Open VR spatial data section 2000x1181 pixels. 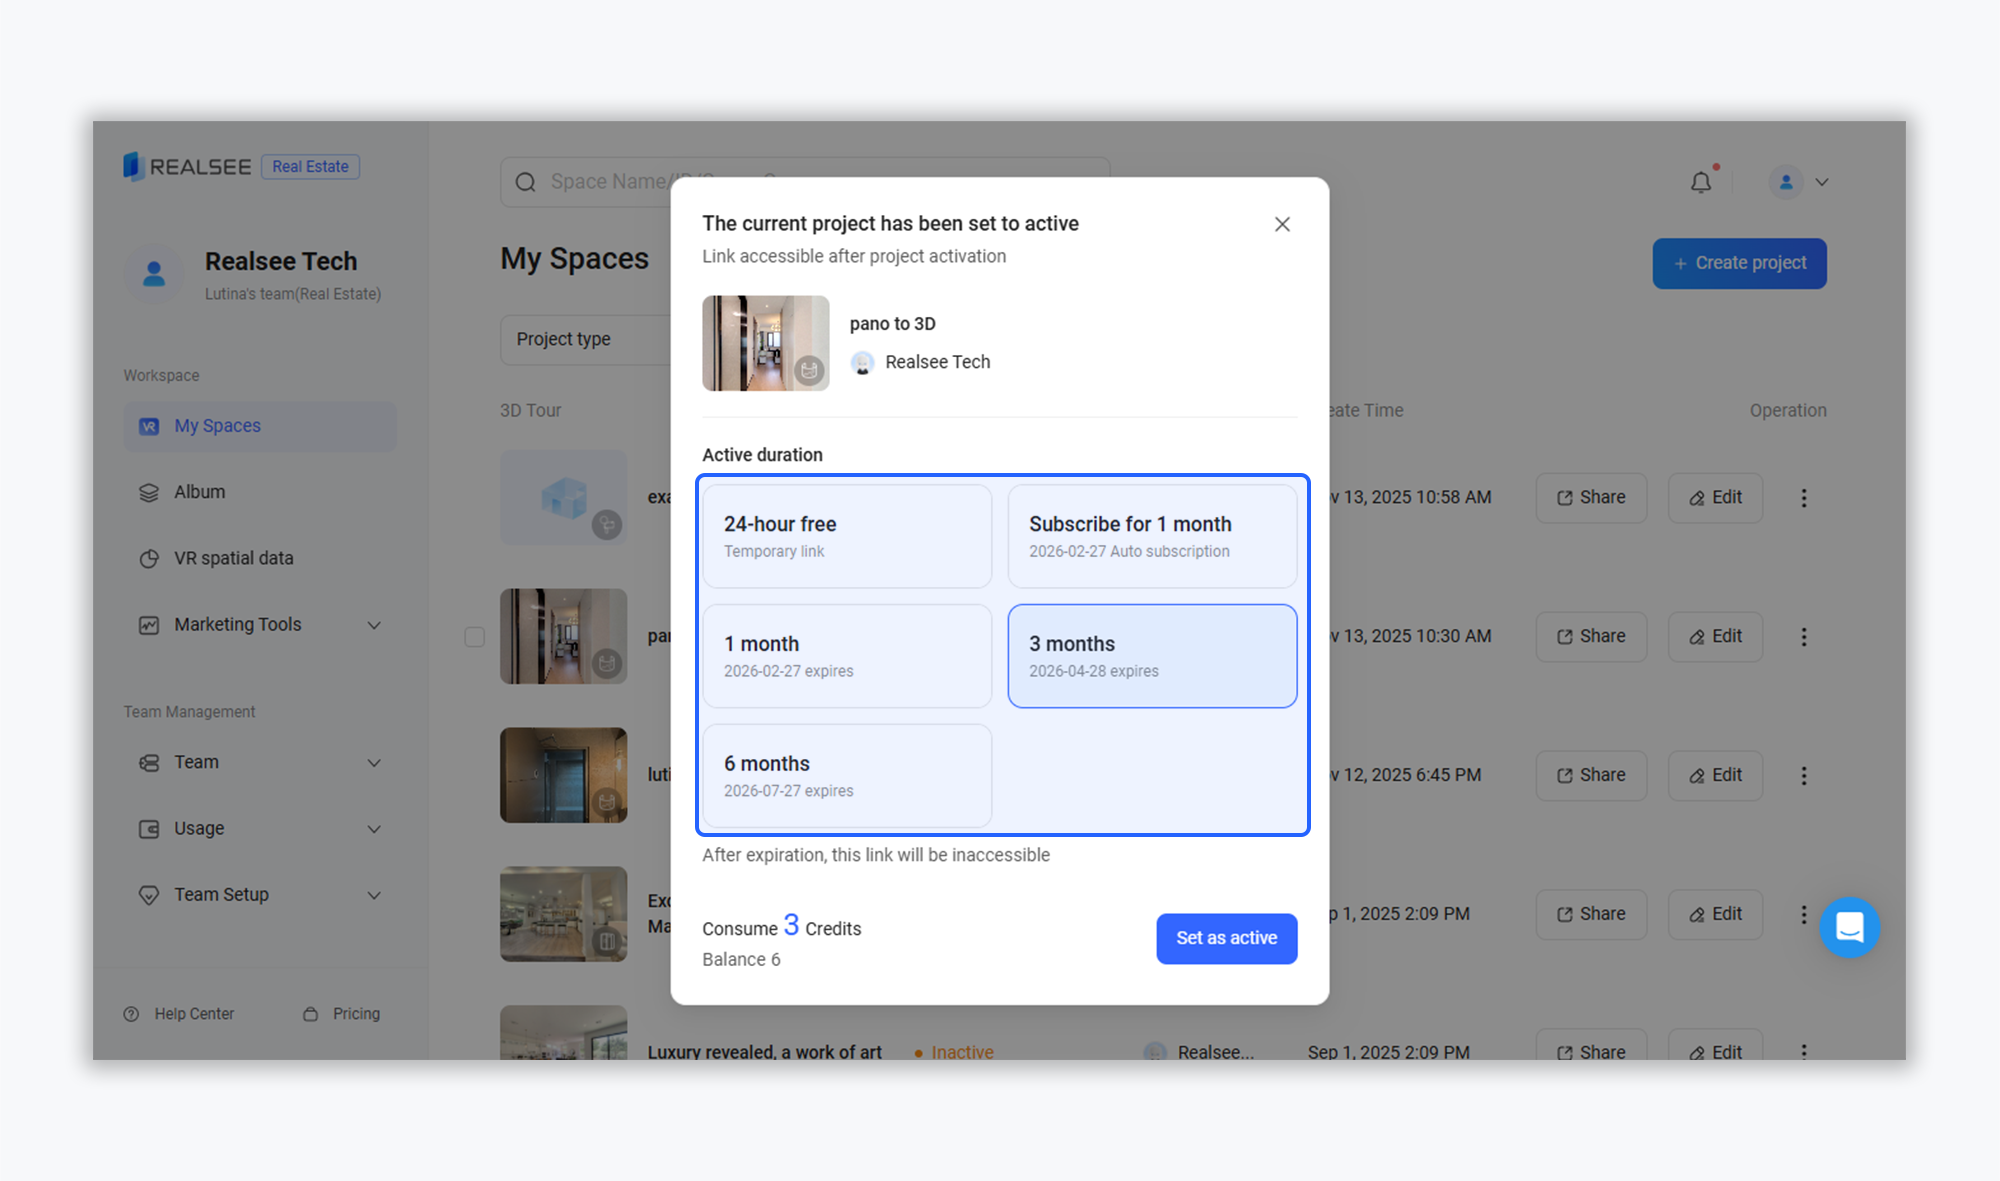pos(233,558)
